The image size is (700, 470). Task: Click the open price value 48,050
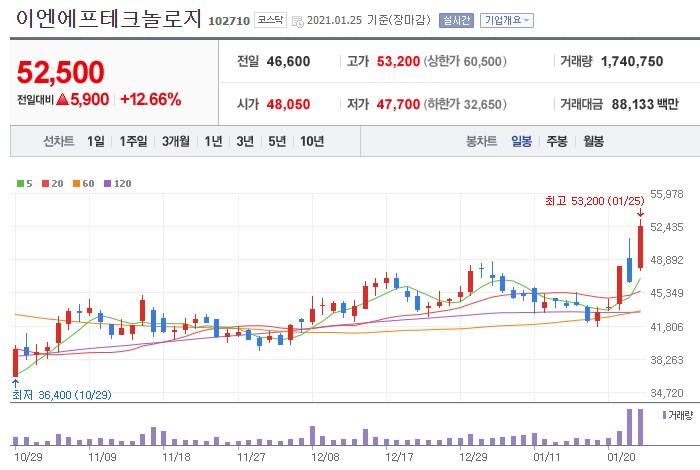pyautogui.click(x=288, y=104)
